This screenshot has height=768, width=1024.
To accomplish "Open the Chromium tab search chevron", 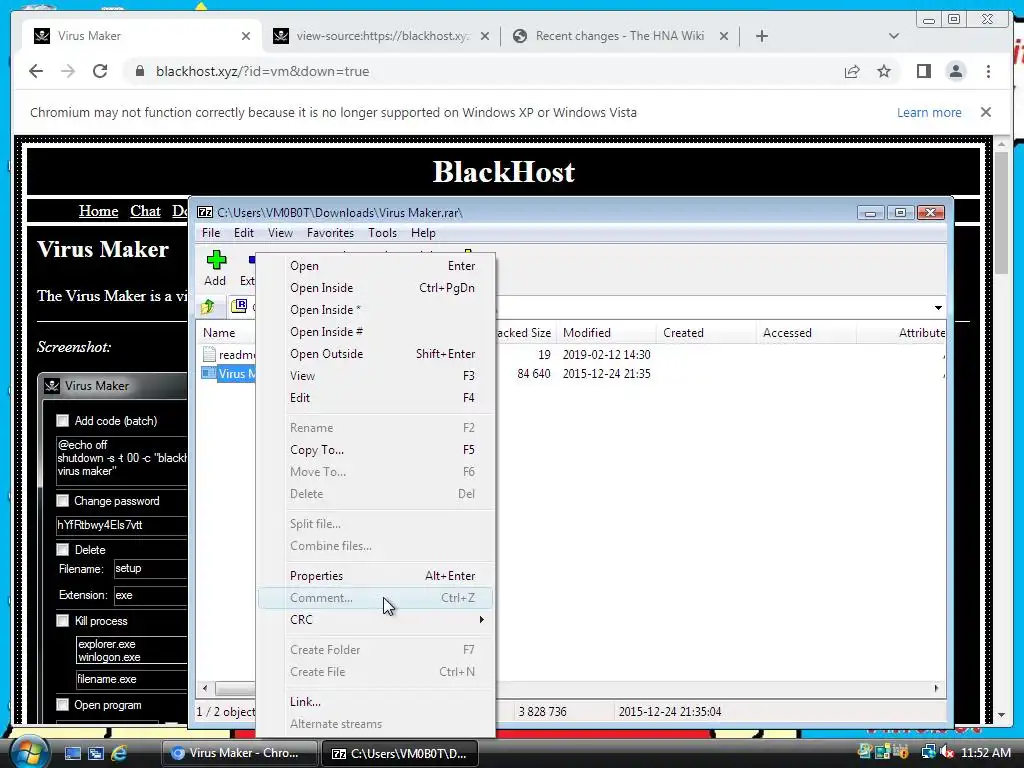I will [894, 36].
